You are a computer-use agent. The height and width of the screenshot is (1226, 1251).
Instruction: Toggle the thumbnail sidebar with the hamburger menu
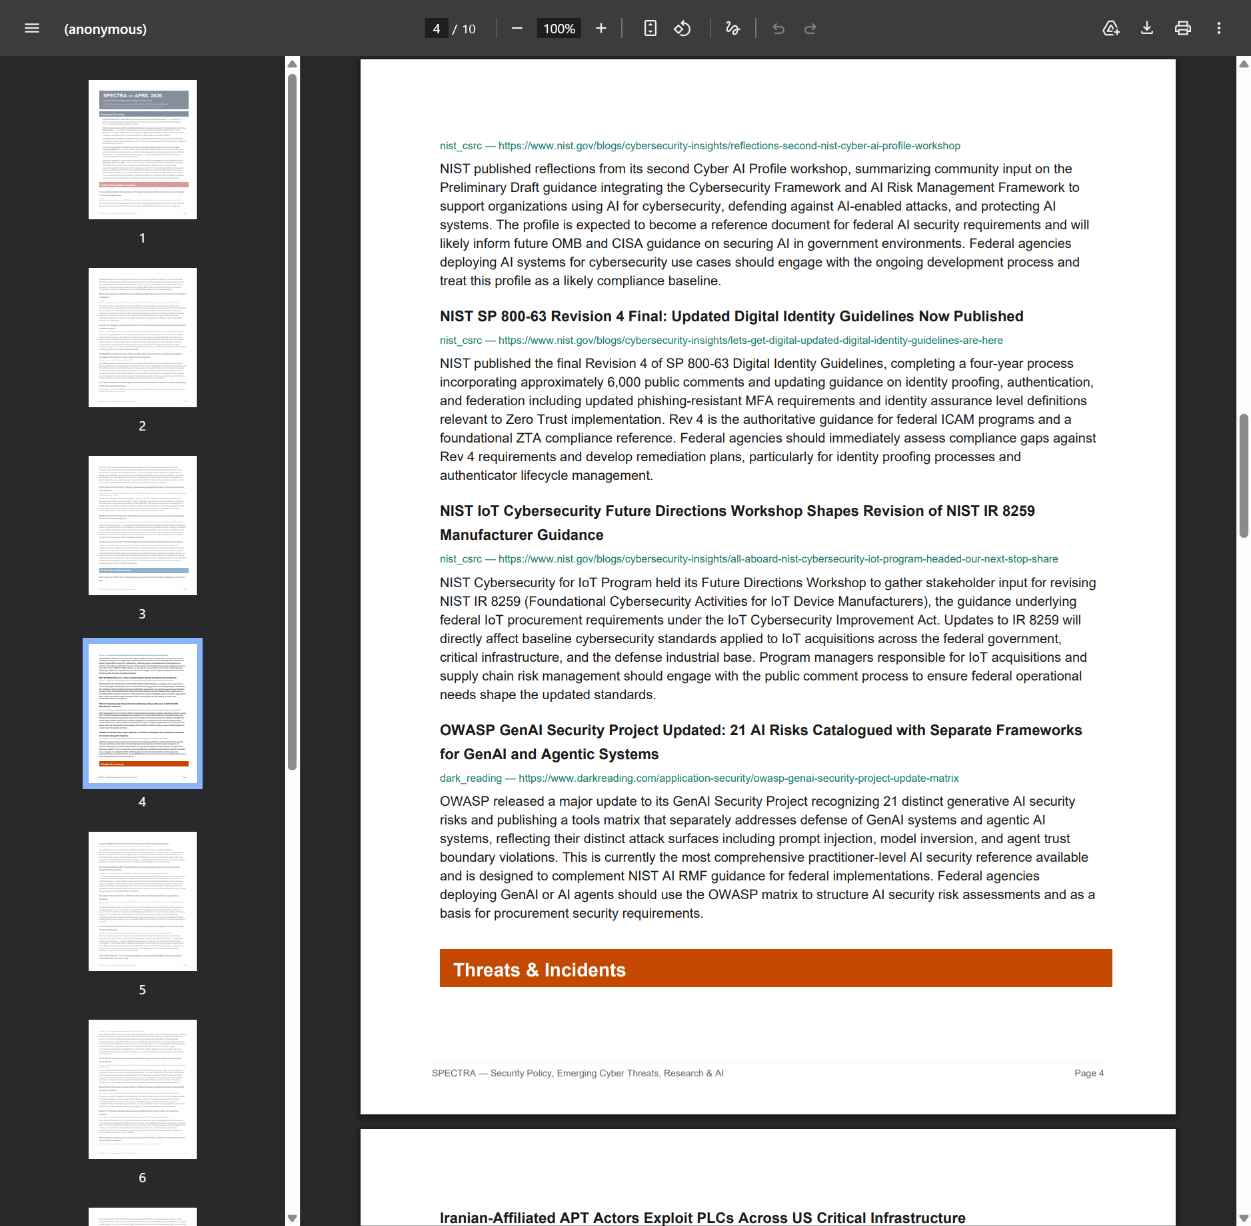32,28
